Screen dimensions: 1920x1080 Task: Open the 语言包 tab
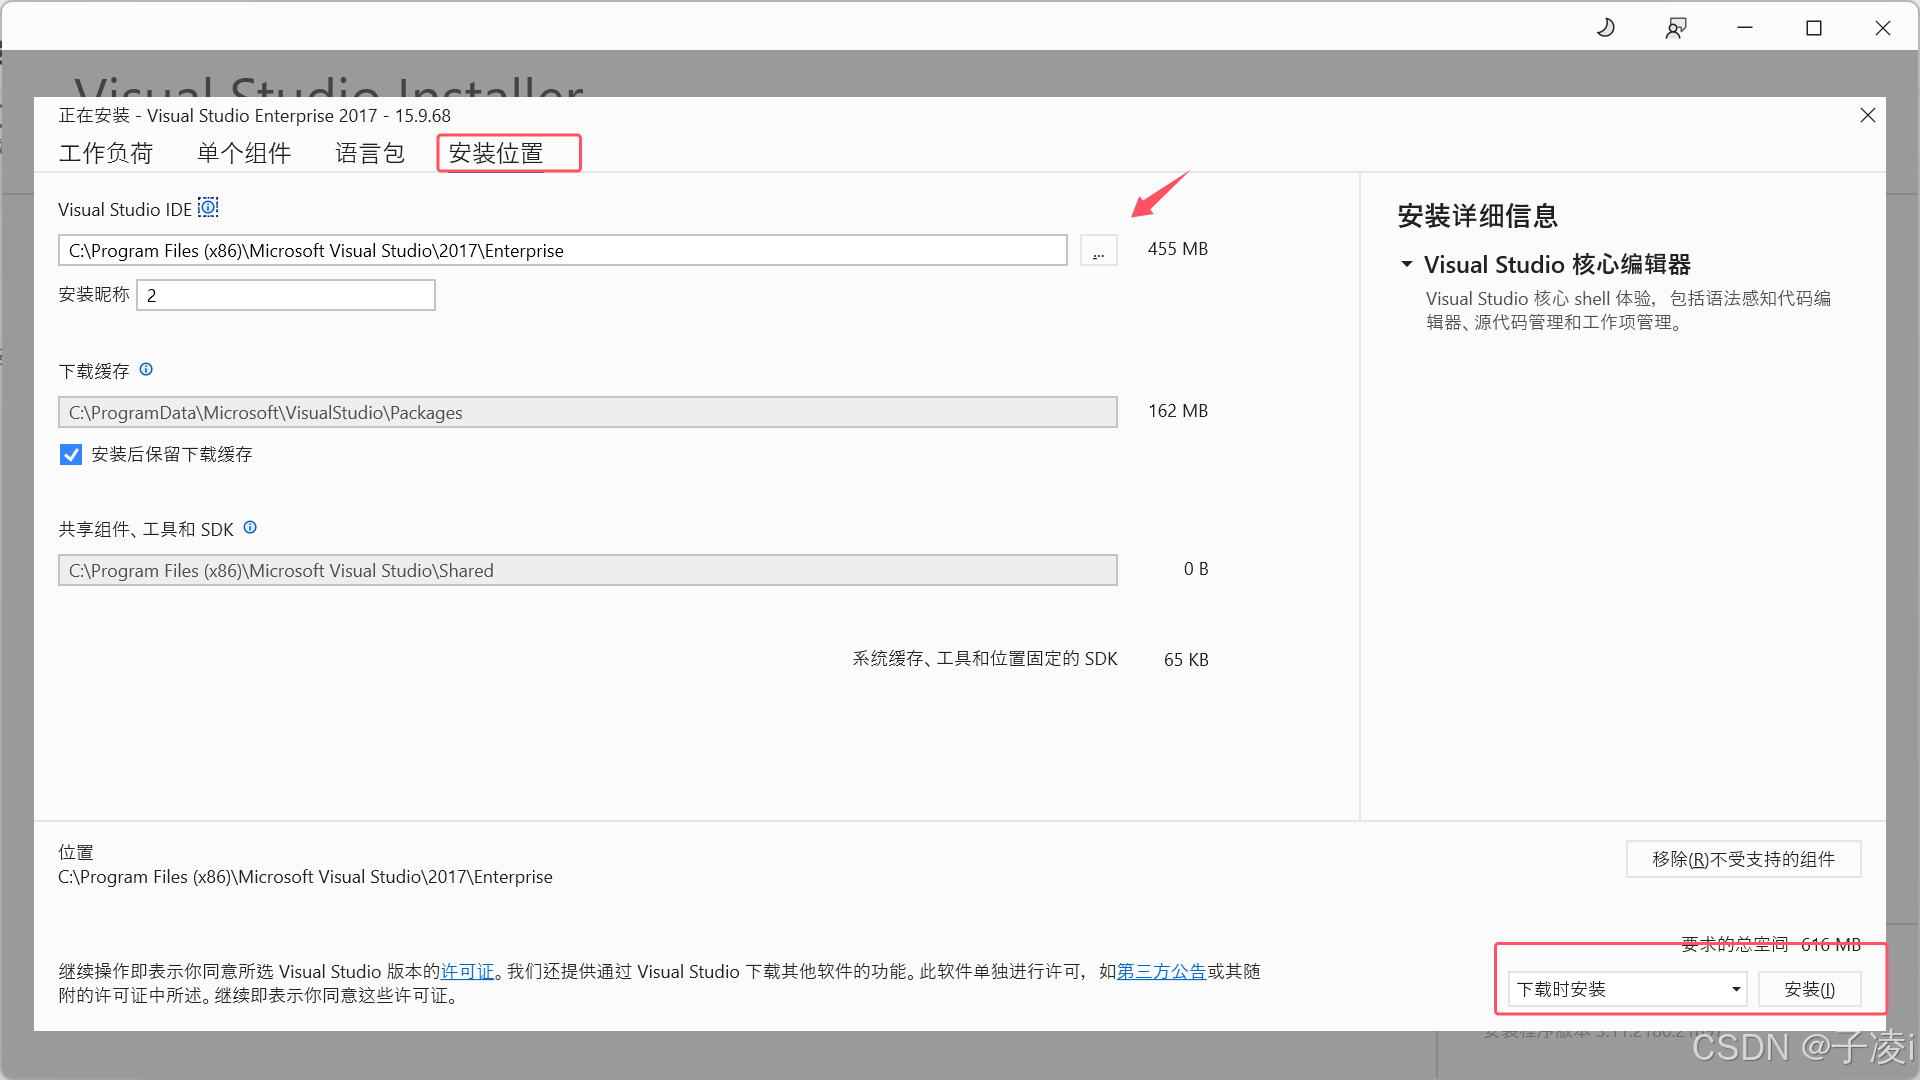(370, 153)
